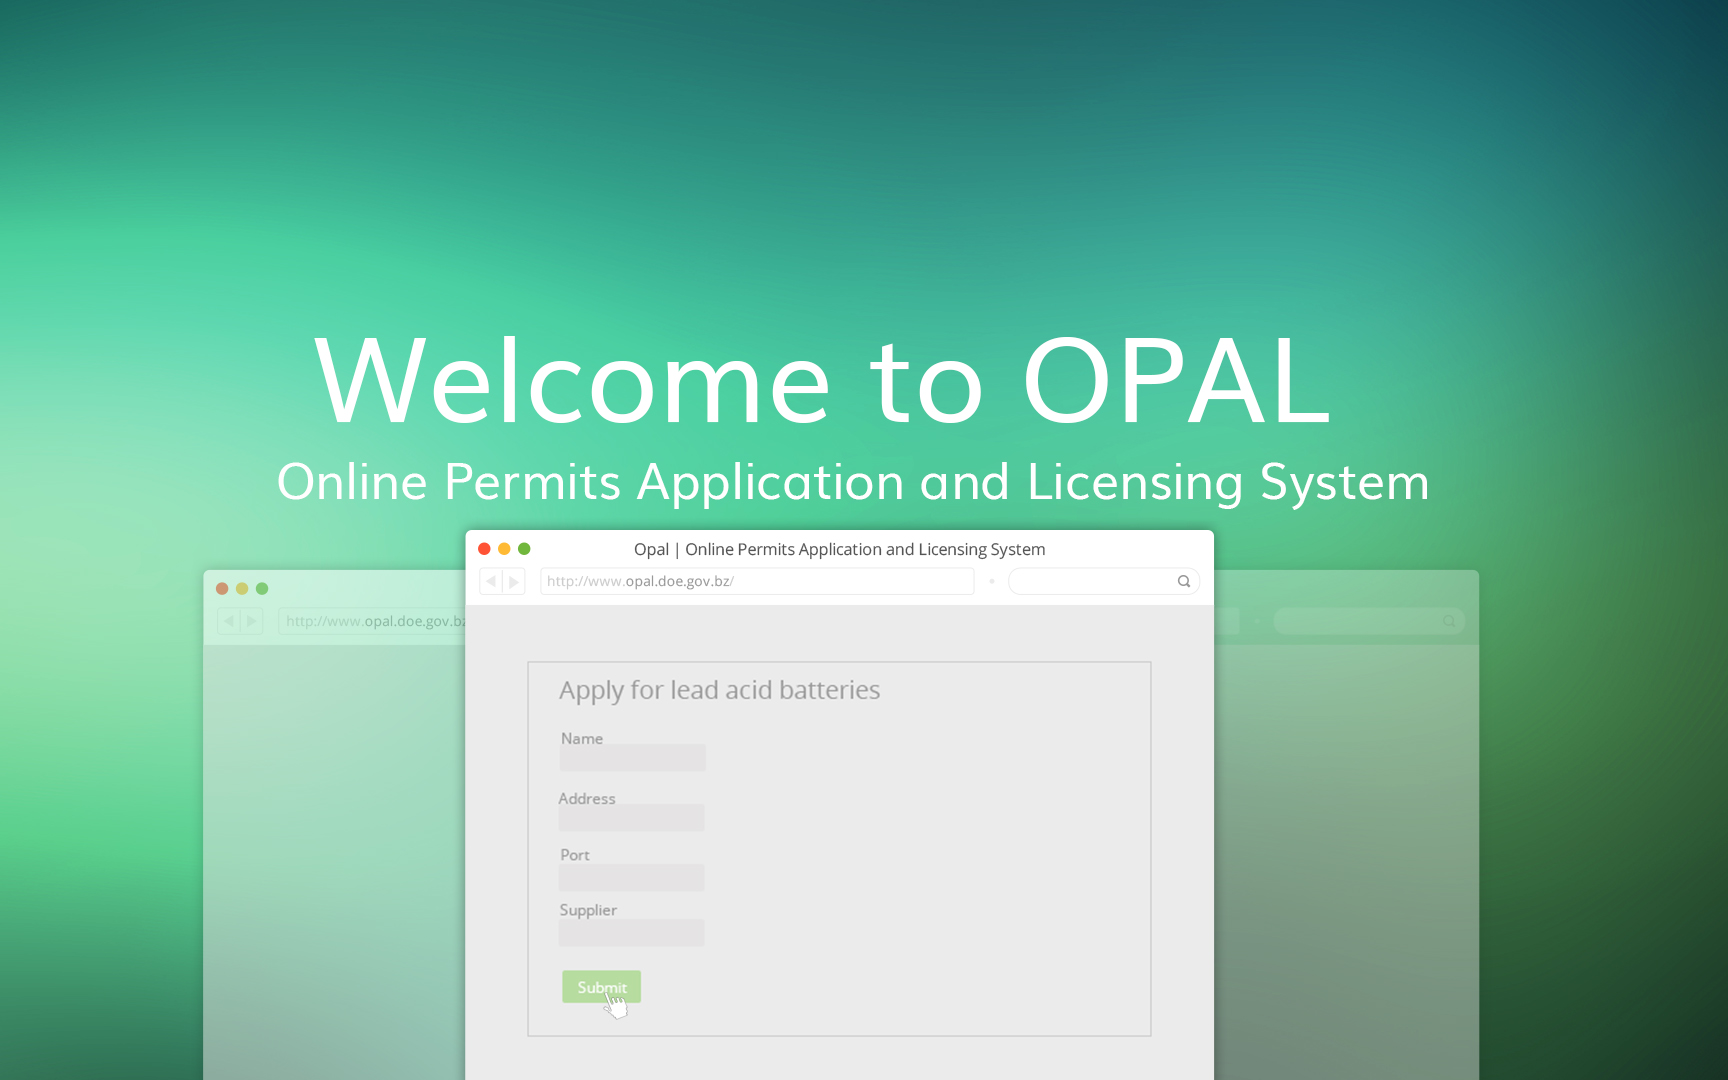Click the faded background window's URL bar
This screenshot has width=1728, height=1080.
click(x=372, y=621)
